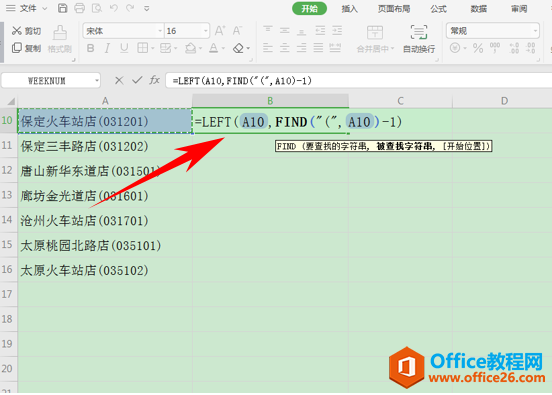Screen dimensions: 552x395
Task: Click the distributed alignment icon
Action: pos(335,48)
